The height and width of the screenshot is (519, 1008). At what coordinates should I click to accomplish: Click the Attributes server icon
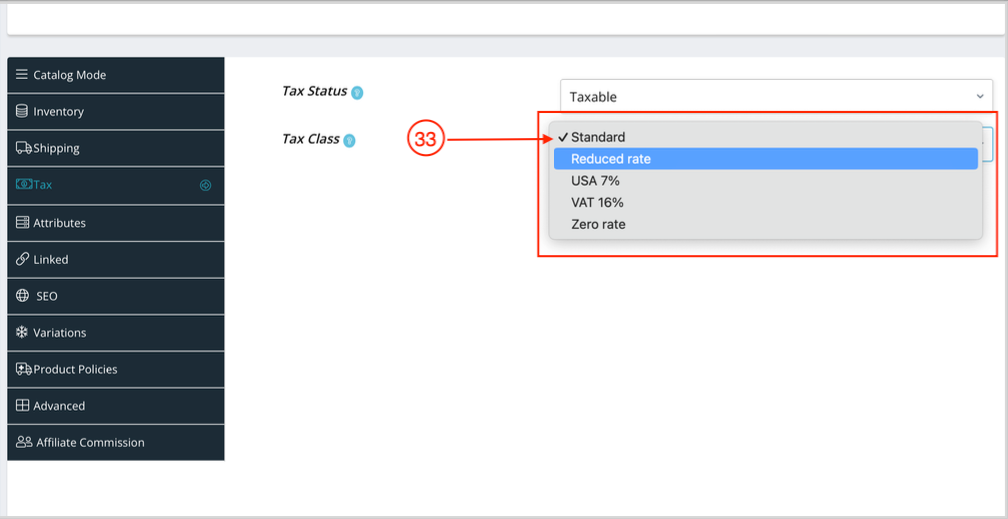[x=22, y=222]
